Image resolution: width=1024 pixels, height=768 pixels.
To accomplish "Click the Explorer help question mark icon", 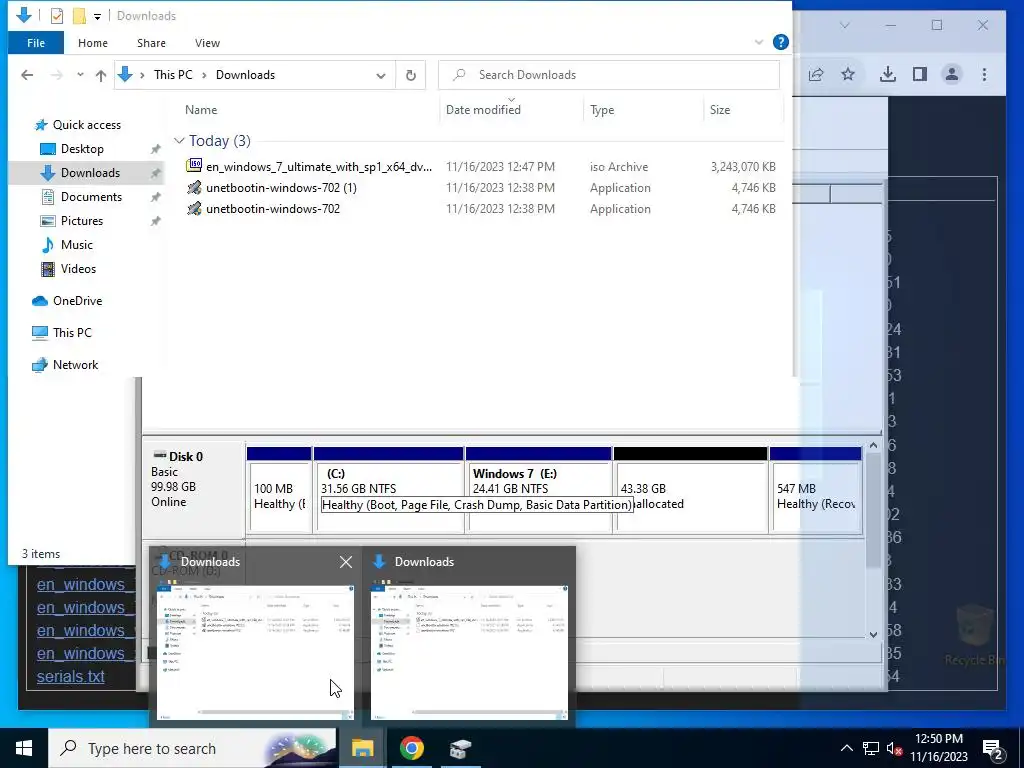I will [x=780, y=42].
